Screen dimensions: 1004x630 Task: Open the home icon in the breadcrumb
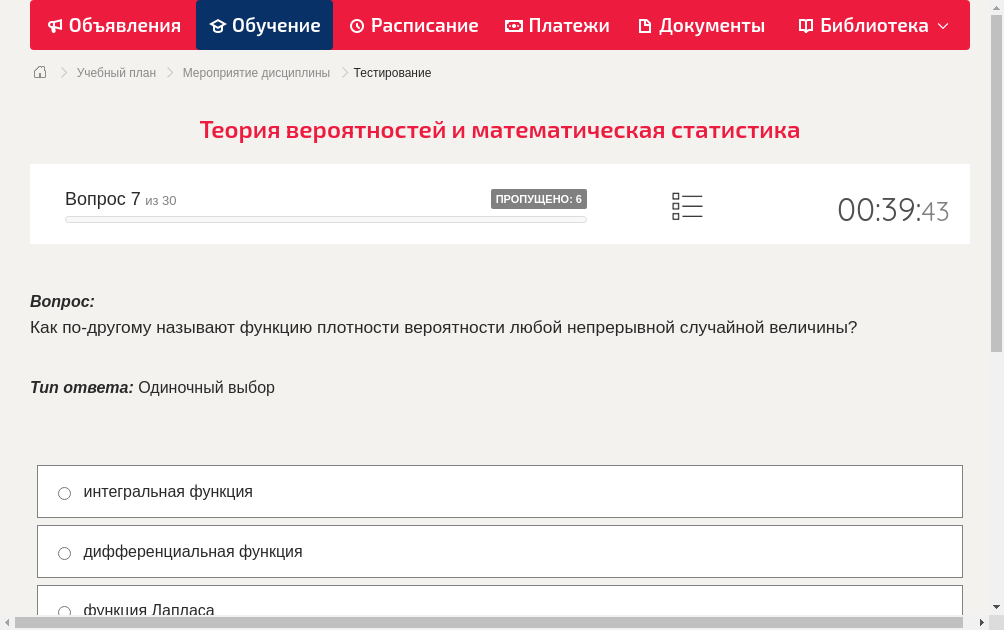point(39,72)
